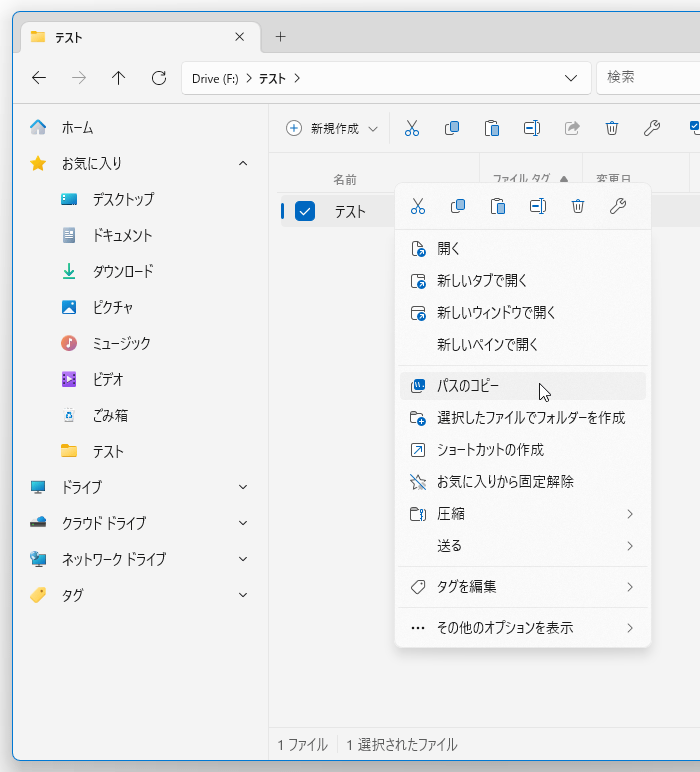Open a new tab with the plus button

pos(280,37)
